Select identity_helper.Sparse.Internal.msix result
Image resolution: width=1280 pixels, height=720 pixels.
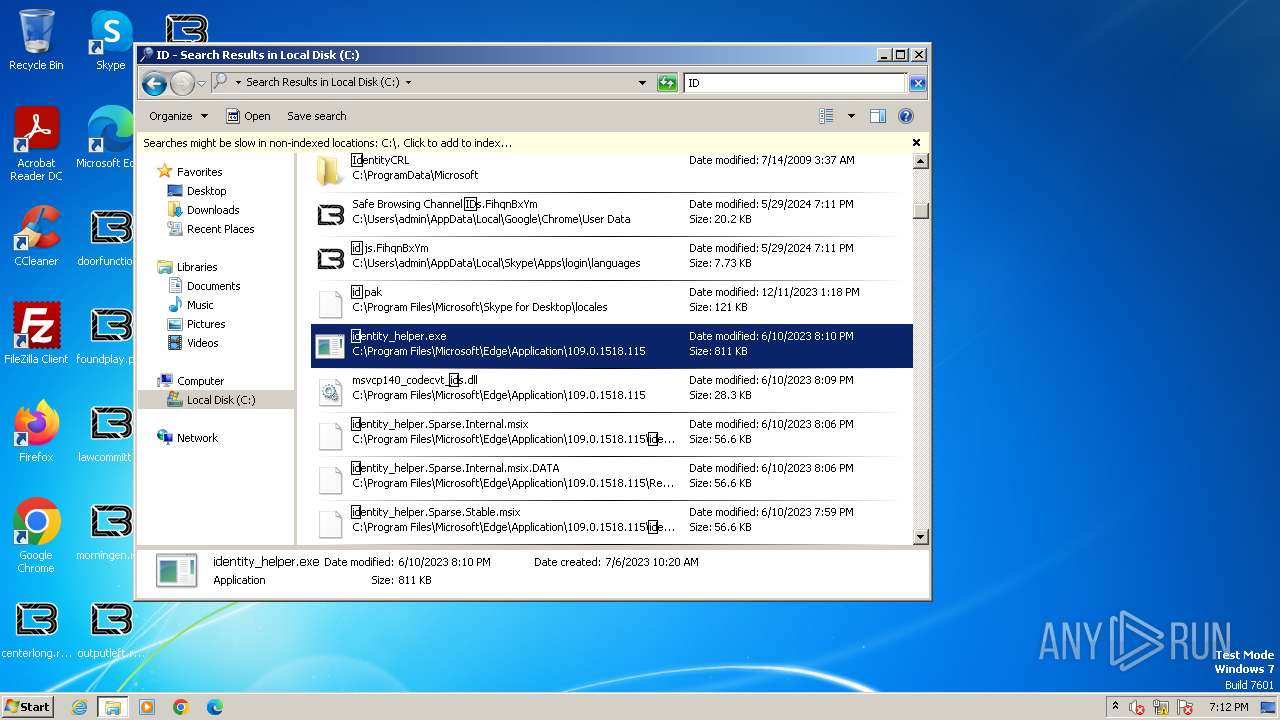tap(611, 433)
